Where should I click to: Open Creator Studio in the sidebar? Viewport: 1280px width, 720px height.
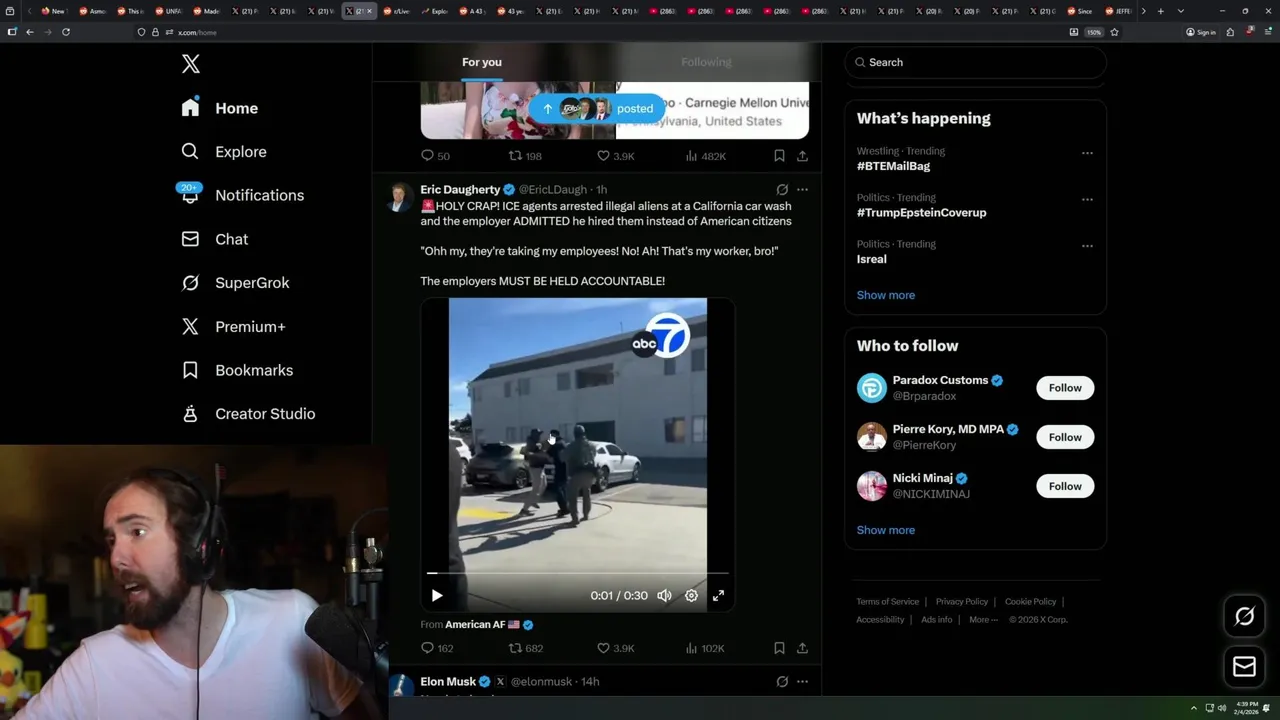(249, 414)
